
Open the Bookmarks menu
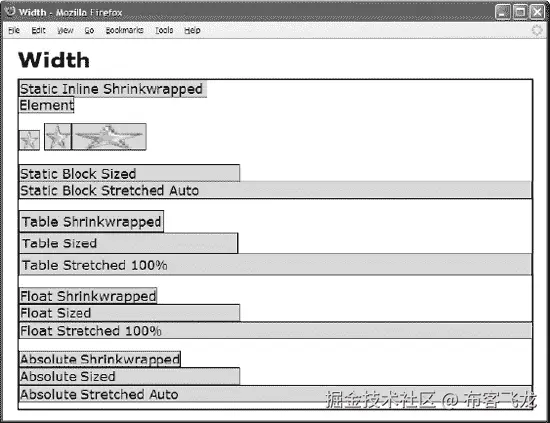click(125, 30)
